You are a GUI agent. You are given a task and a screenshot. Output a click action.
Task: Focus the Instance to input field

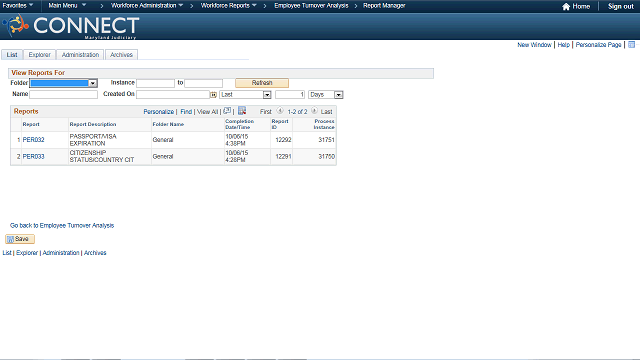pyautogui.click(x=204, y=83)
